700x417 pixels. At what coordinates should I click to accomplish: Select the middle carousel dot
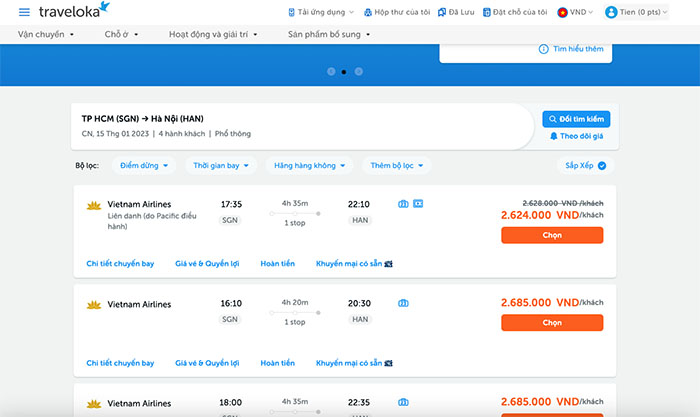pos(344,72)
